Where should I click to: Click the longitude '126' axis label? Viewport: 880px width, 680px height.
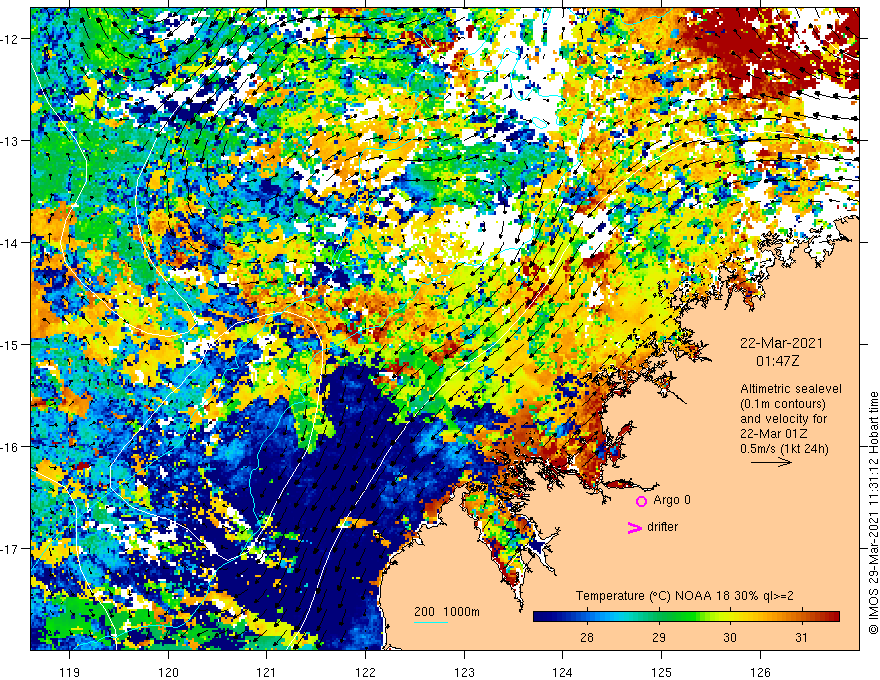760,672
